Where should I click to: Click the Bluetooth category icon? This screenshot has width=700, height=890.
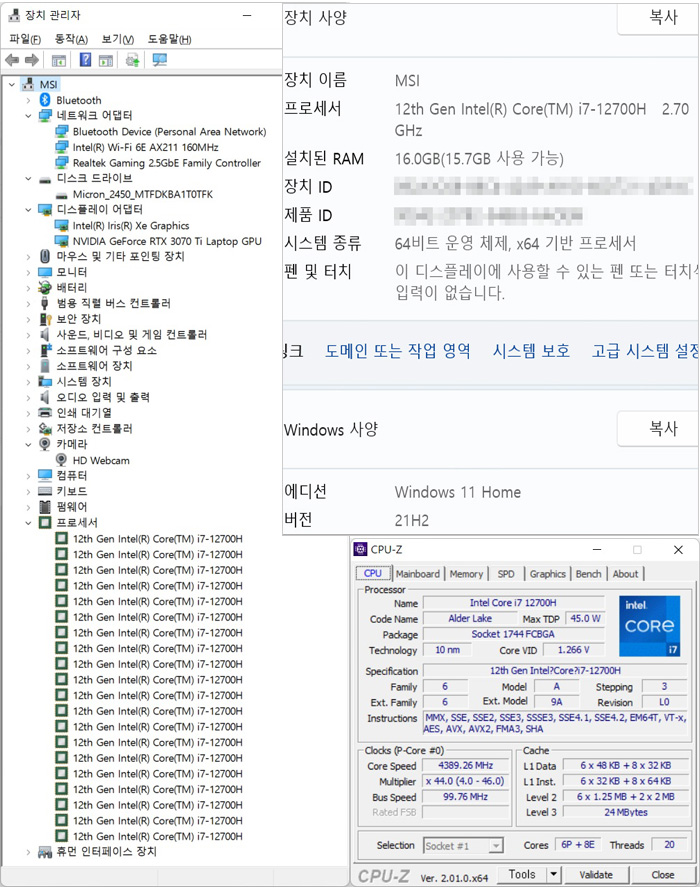point(45,100)
